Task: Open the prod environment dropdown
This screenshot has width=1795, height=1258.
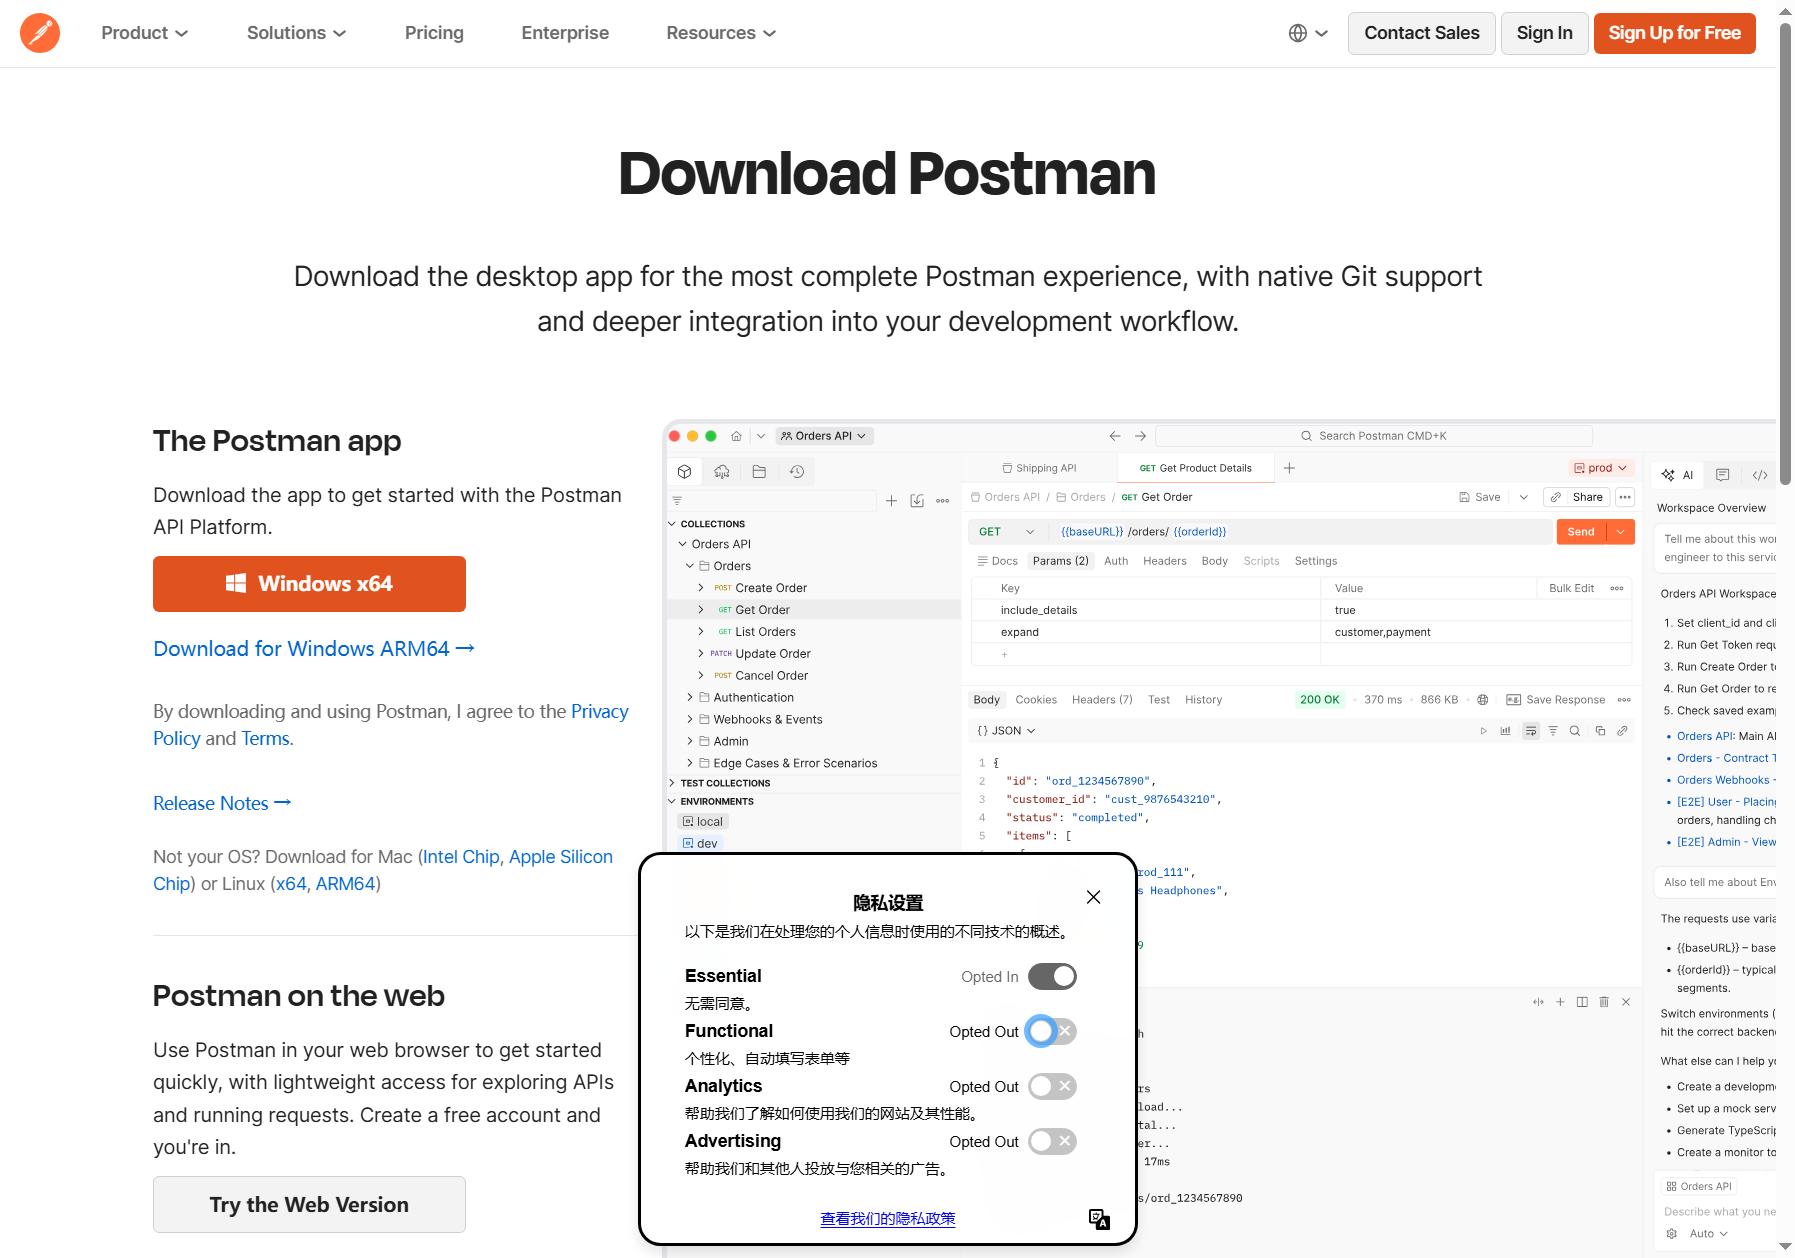Action: pos(1601,468)
